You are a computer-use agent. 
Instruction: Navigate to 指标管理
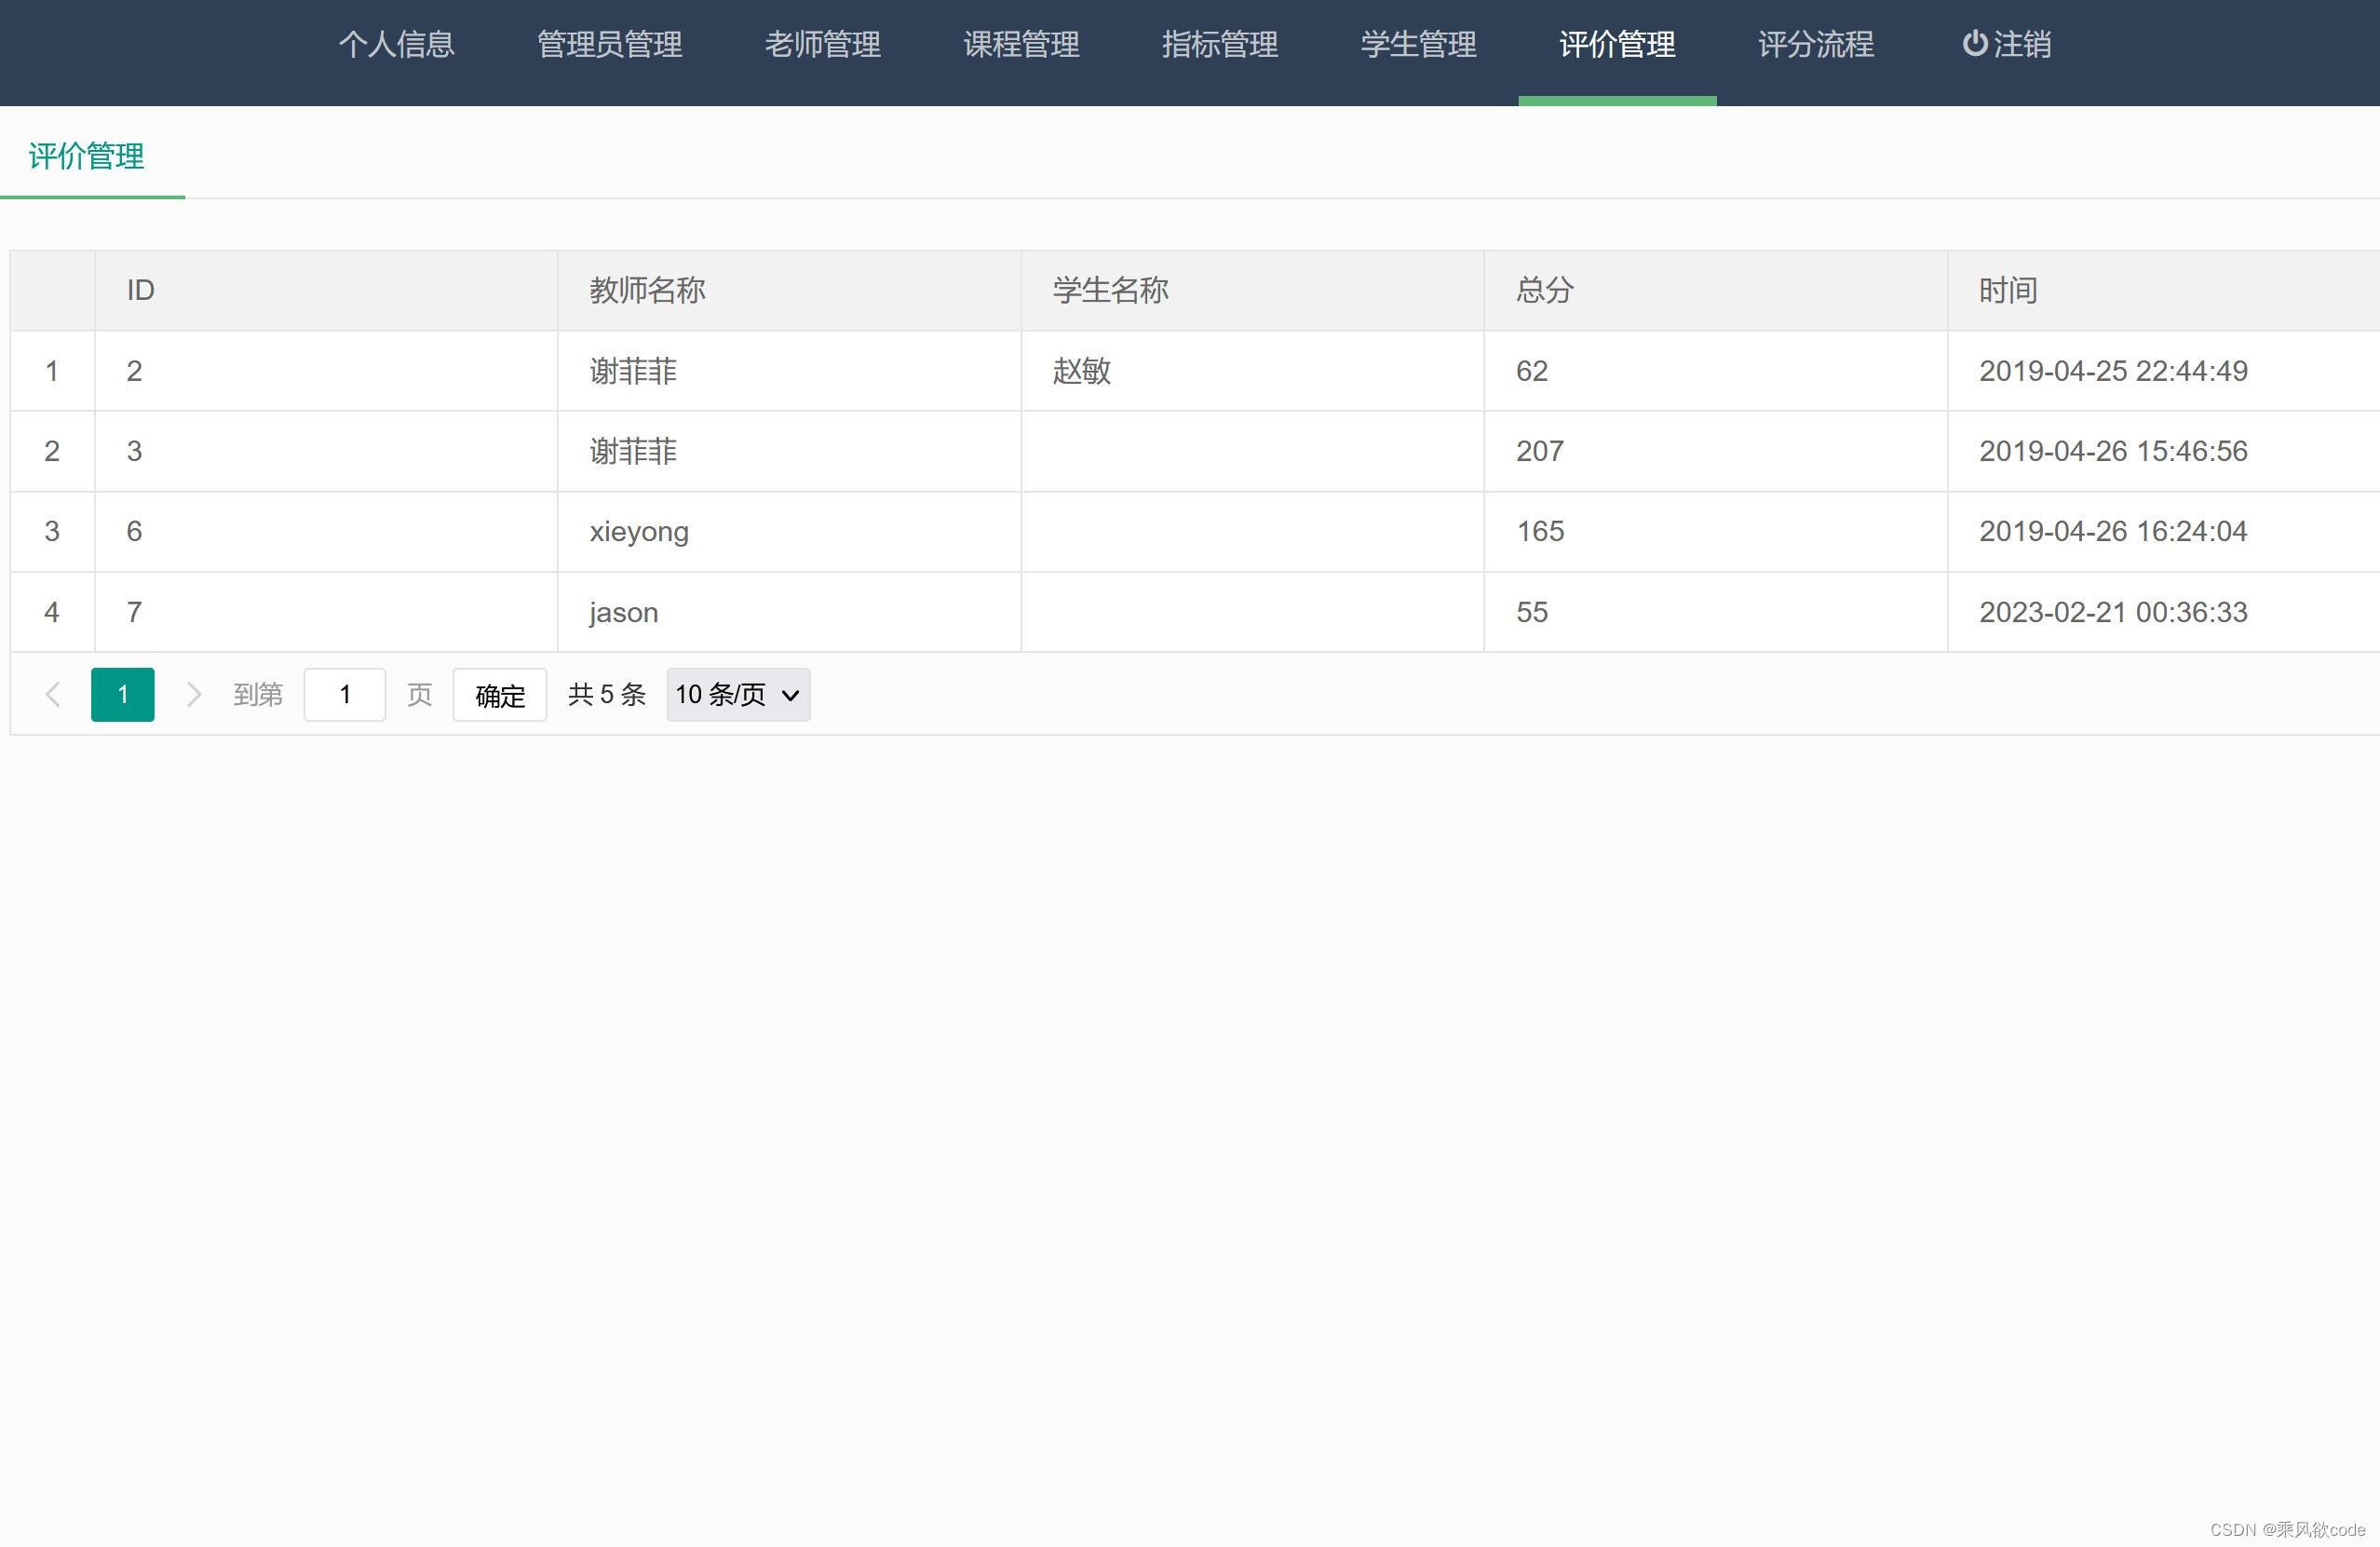pyautogui.click(x=1219, y=44)
